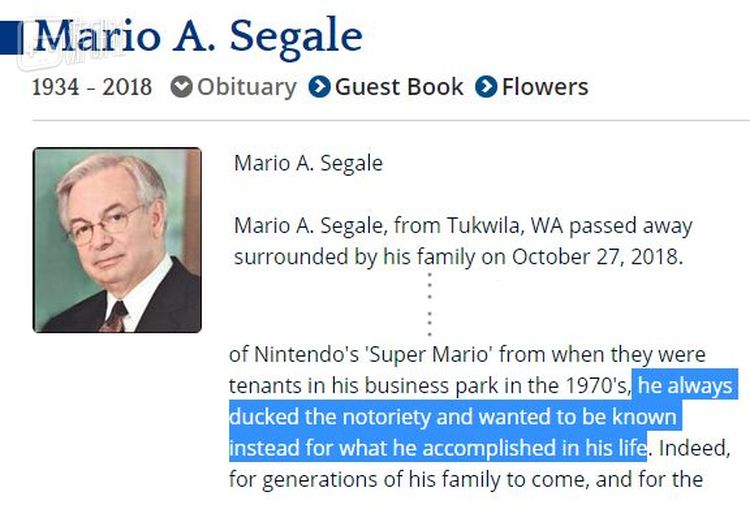Viewport: 750px width, 505px height.
Task: Click the word Indeed after the highlight
Action: point(686,445)
